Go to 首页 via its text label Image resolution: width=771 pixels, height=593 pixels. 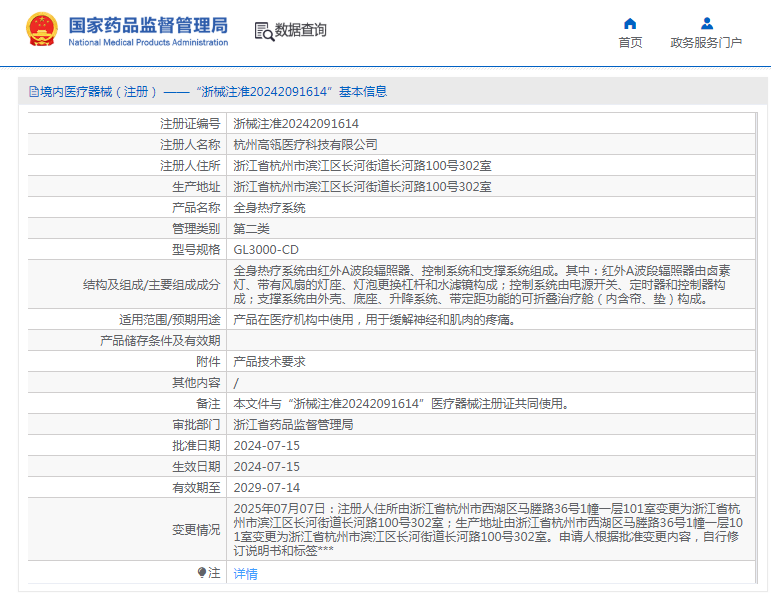coord(630,43)
